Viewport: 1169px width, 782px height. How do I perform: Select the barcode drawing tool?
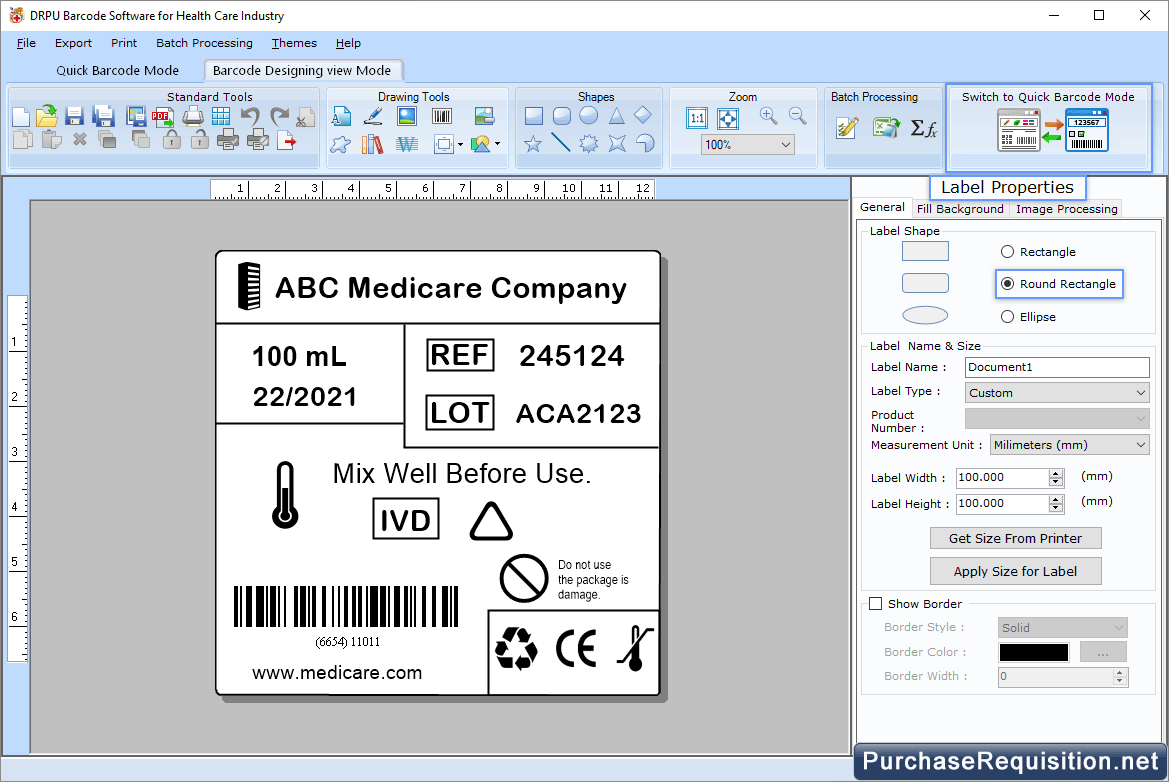click(442, 116)
